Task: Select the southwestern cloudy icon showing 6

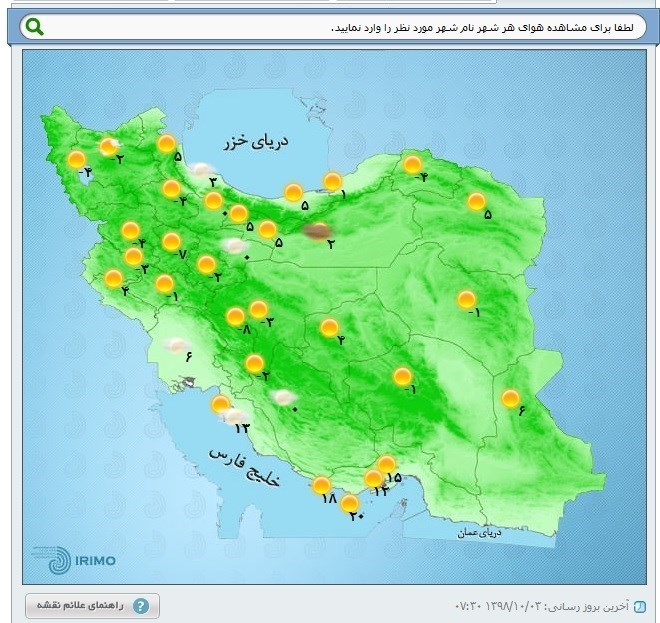Action: [179, 346]
